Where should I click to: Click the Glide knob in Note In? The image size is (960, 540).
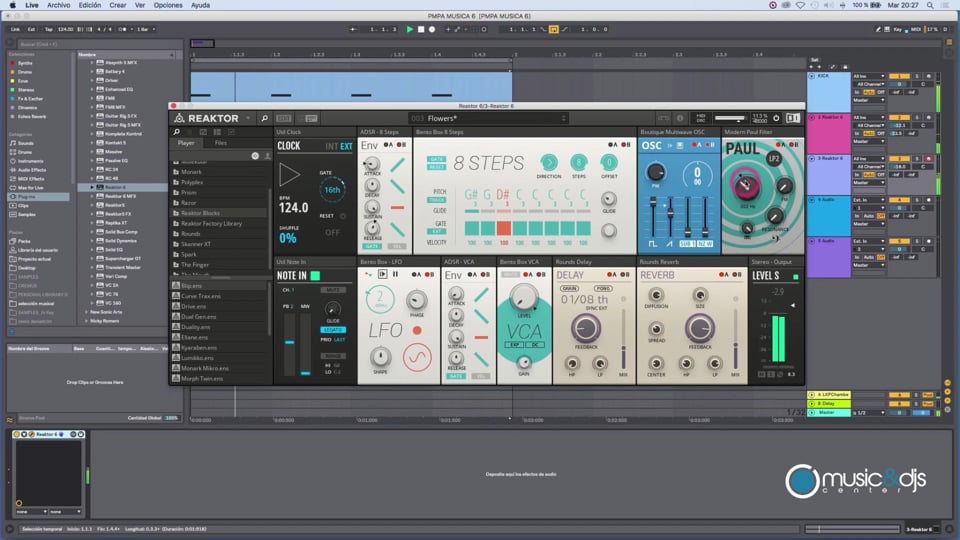coord(332,309)
